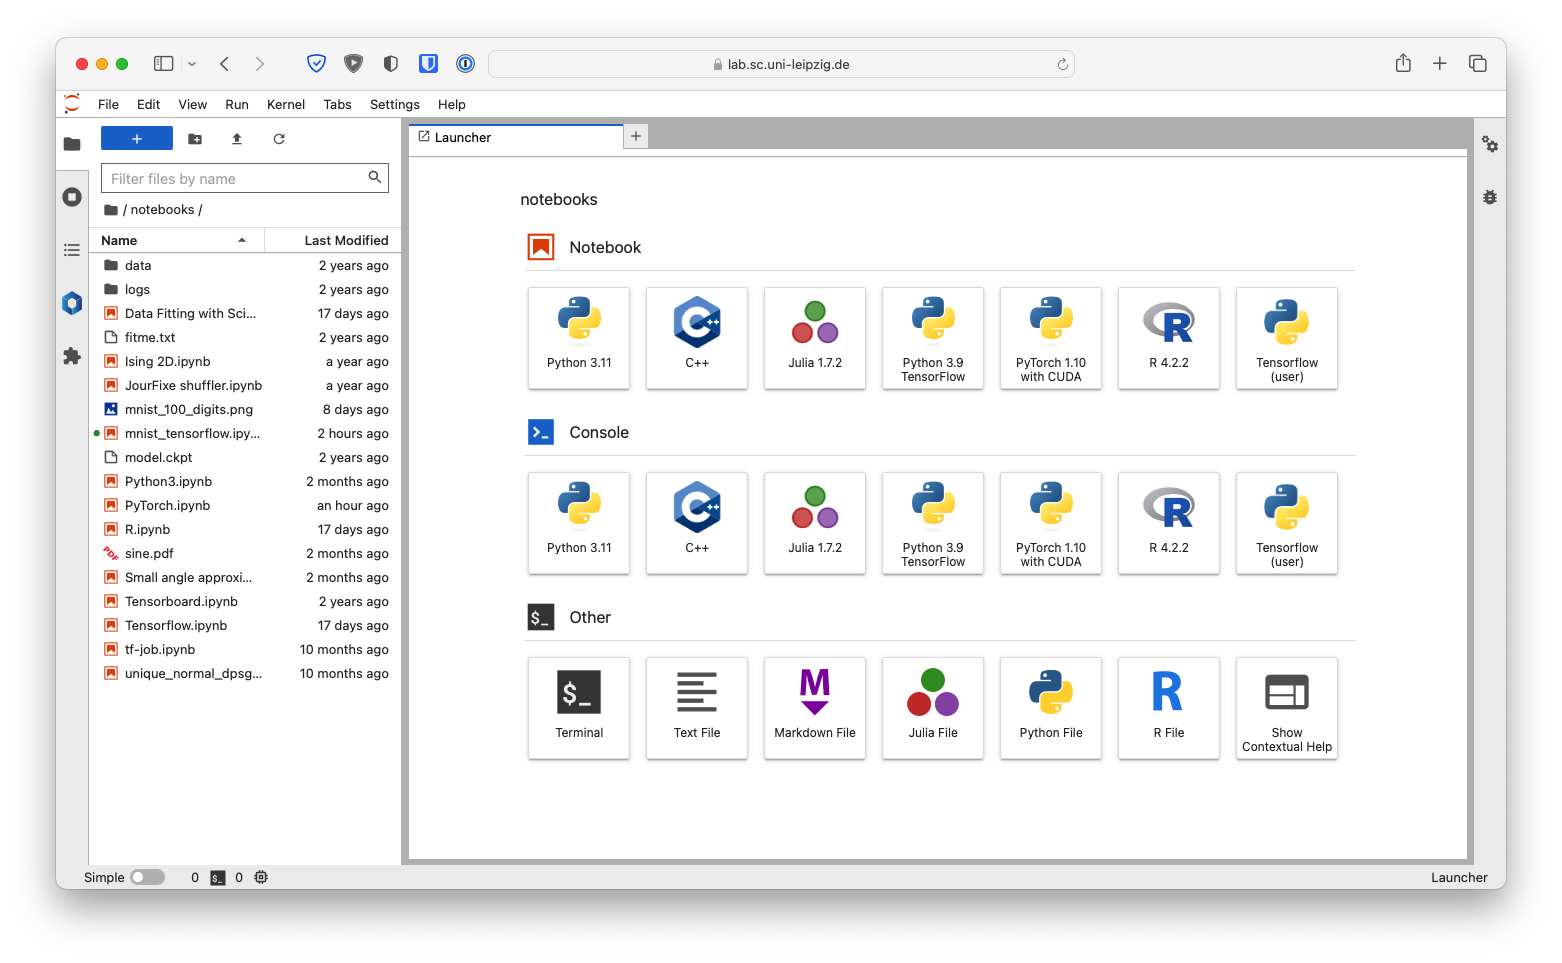Select the logs folder

(245, 289)
